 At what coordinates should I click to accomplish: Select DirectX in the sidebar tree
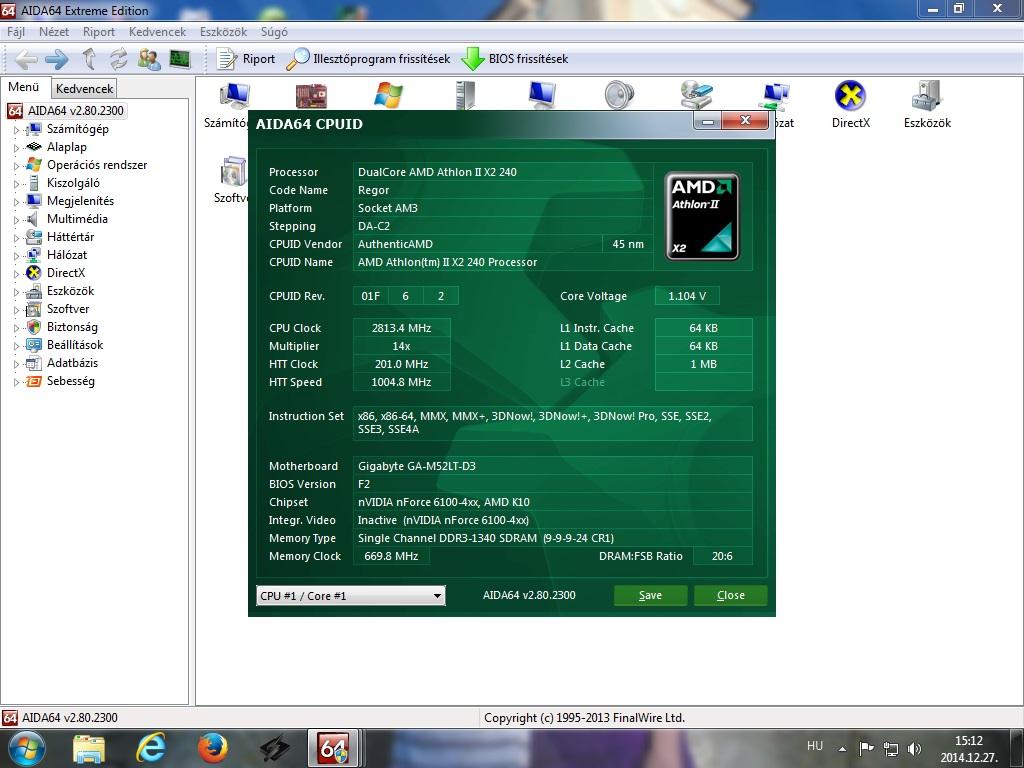tap(65, 273)
